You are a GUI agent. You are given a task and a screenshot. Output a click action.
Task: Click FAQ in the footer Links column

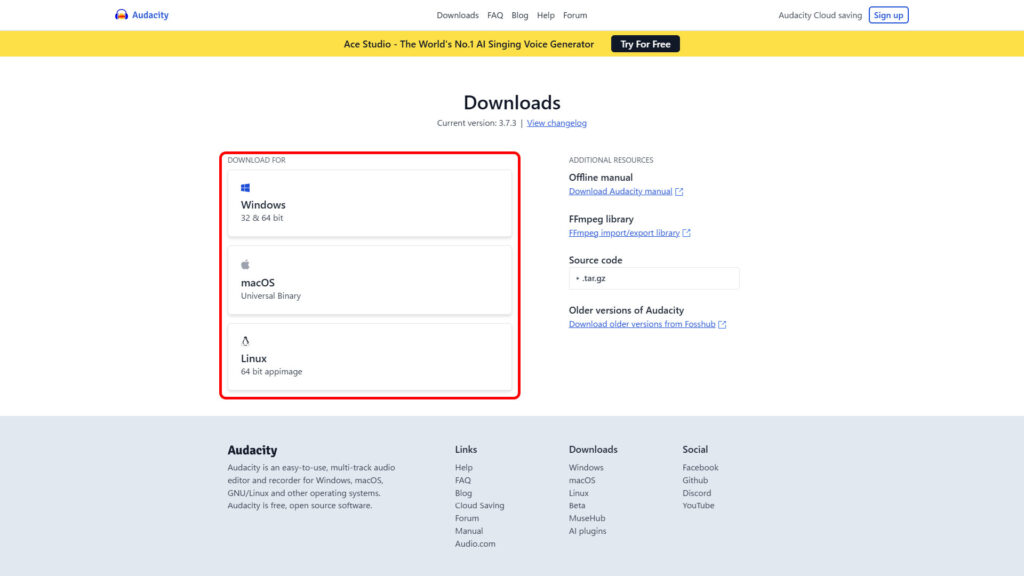(463, 480)
